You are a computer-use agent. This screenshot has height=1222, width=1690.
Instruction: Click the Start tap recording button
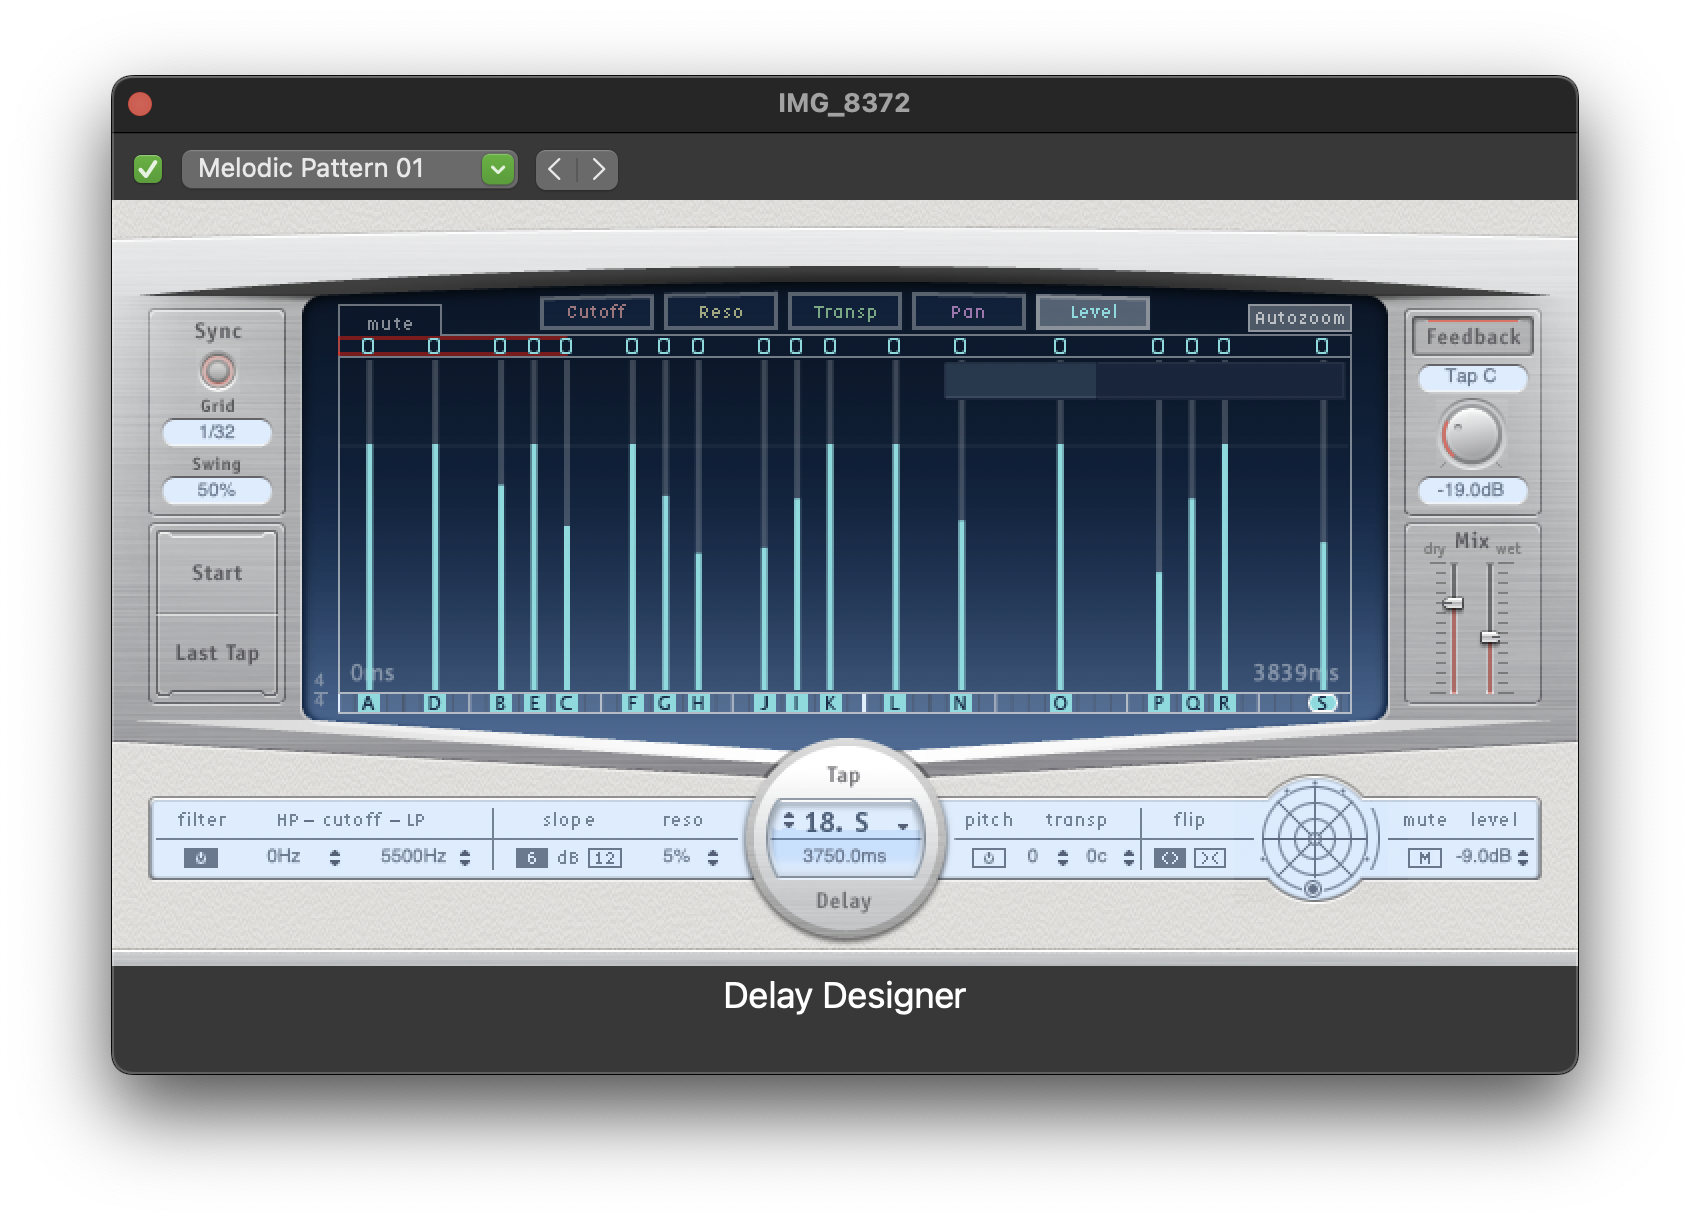point(217,573)
